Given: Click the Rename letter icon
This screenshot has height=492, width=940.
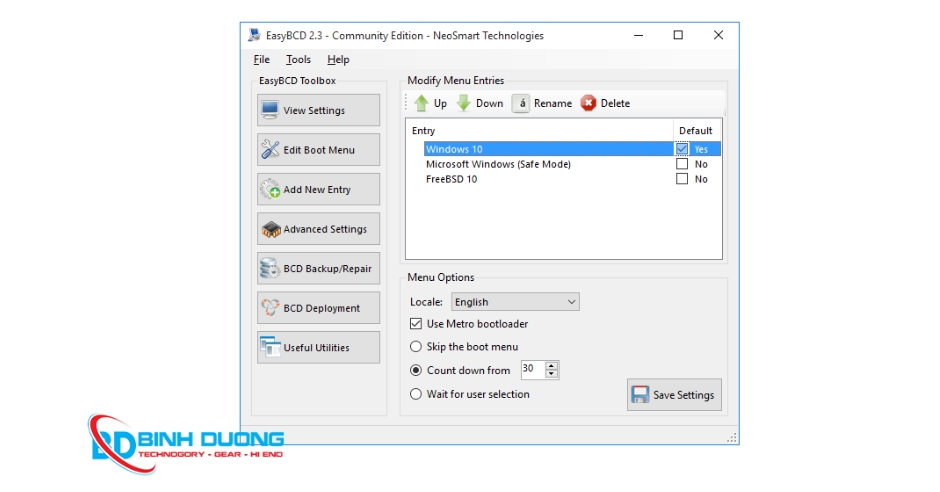Looking at the screenshot, I should coord(522,103).
